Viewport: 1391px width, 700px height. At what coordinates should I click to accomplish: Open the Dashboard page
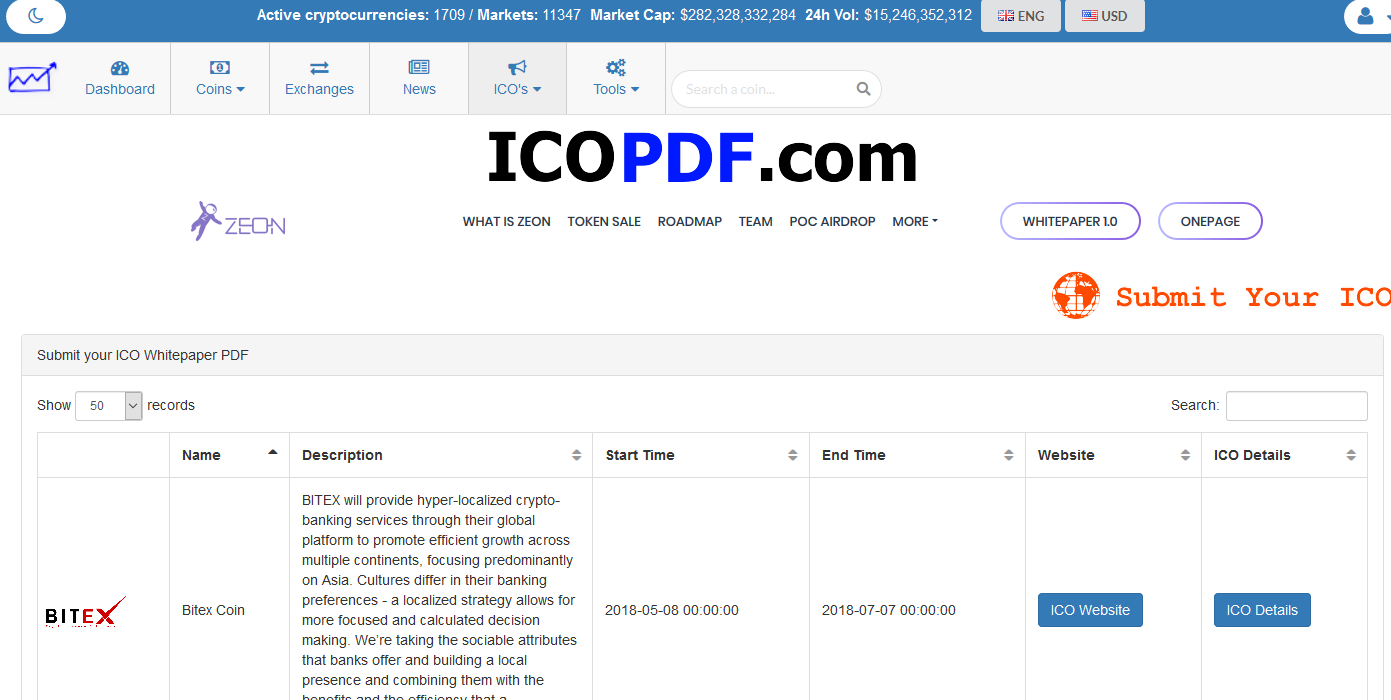coord(120,78)
